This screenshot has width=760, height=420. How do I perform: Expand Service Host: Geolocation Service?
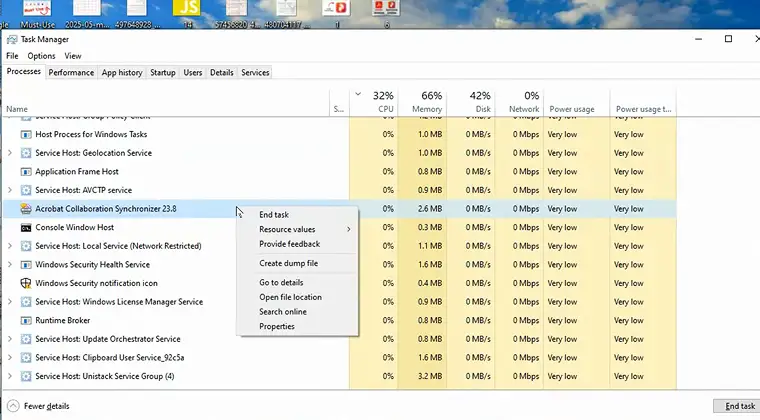tap(10, 153)
